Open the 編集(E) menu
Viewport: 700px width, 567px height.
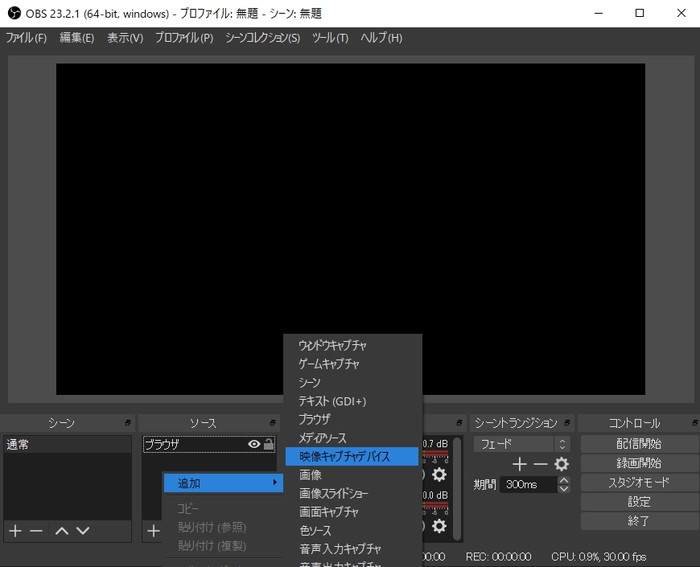77,38
